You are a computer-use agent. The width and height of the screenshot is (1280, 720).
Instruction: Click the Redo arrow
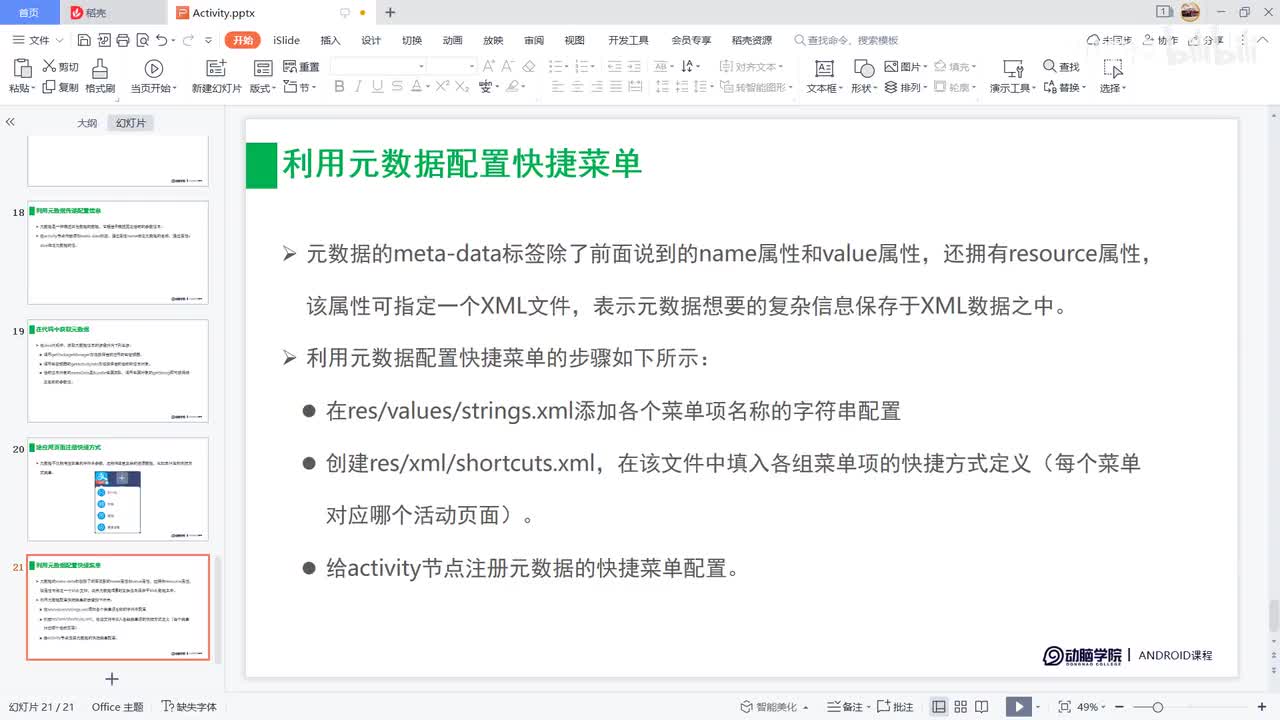coord(187,40)
